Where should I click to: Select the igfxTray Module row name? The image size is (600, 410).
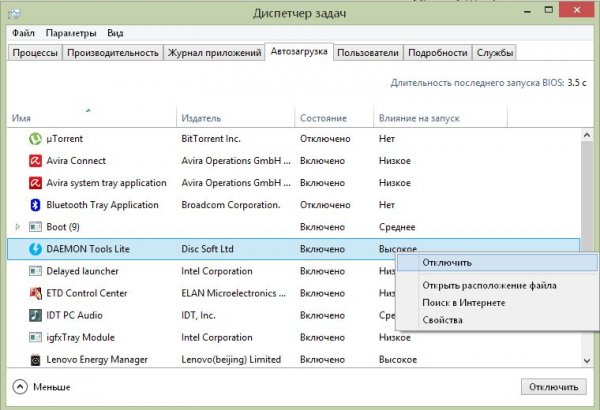80,337
